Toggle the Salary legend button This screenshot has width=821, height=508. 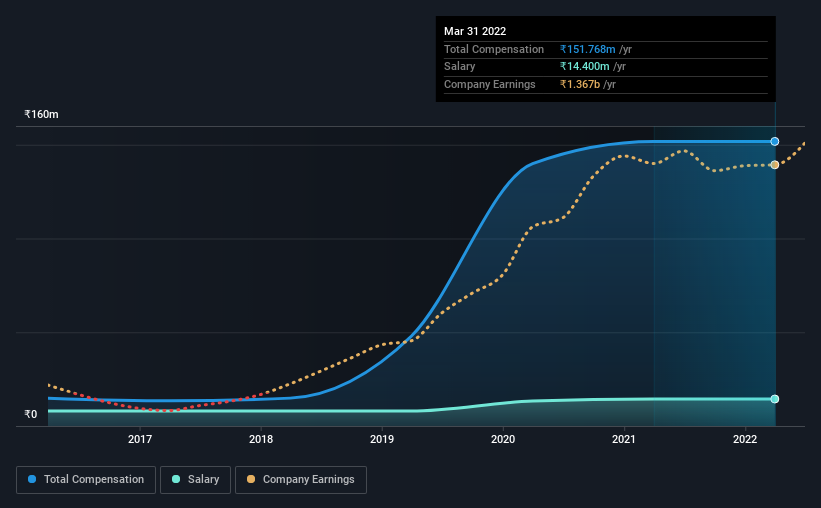(x=195, y=480)
